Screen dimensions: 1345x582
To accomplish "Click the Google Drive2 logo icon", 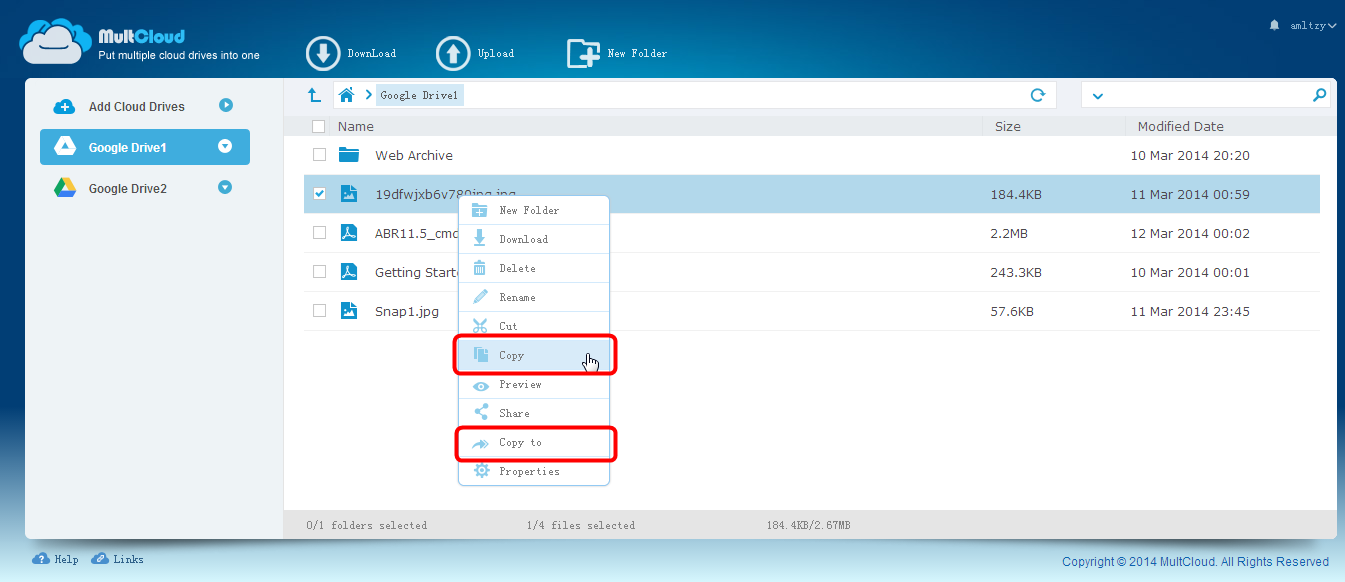I will click(65, 188).
